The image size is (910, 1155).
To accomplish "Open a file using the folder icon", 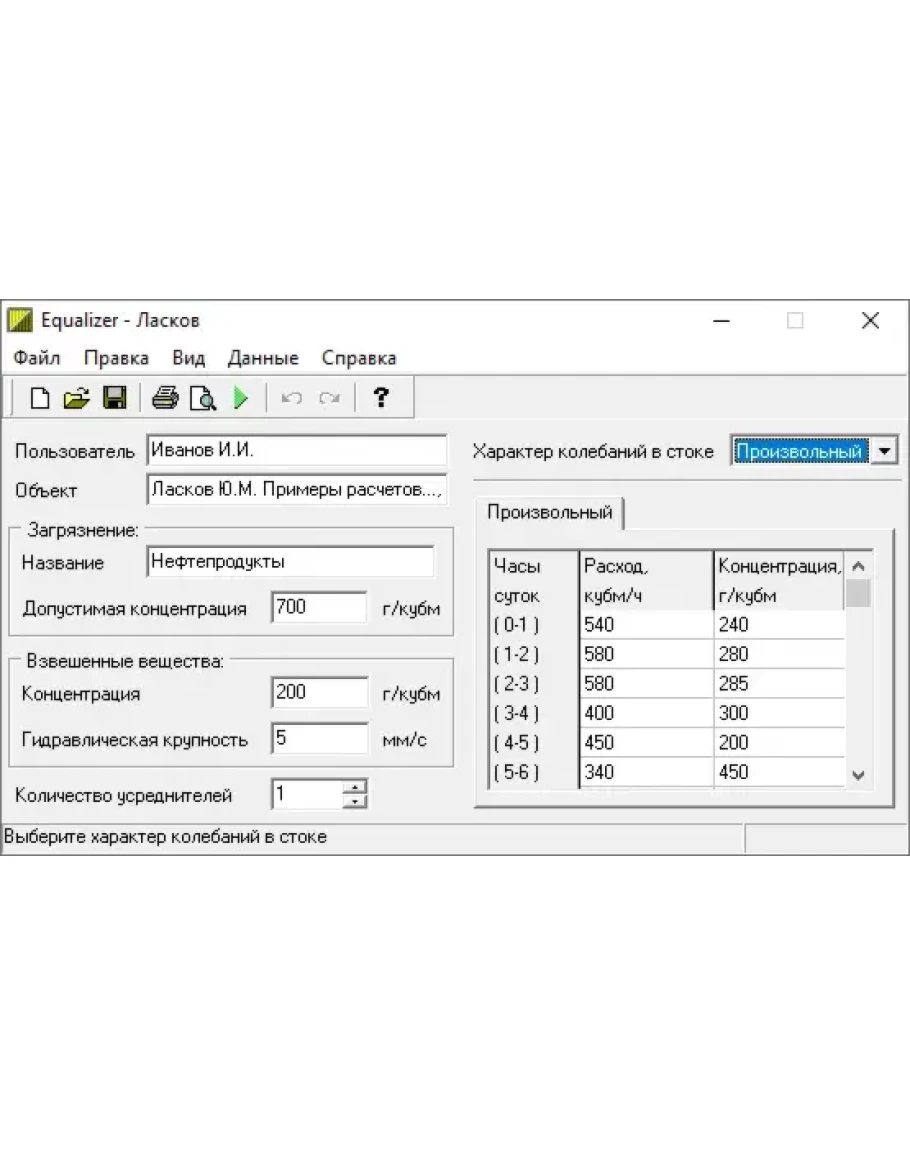I will (x=76, y=399).
